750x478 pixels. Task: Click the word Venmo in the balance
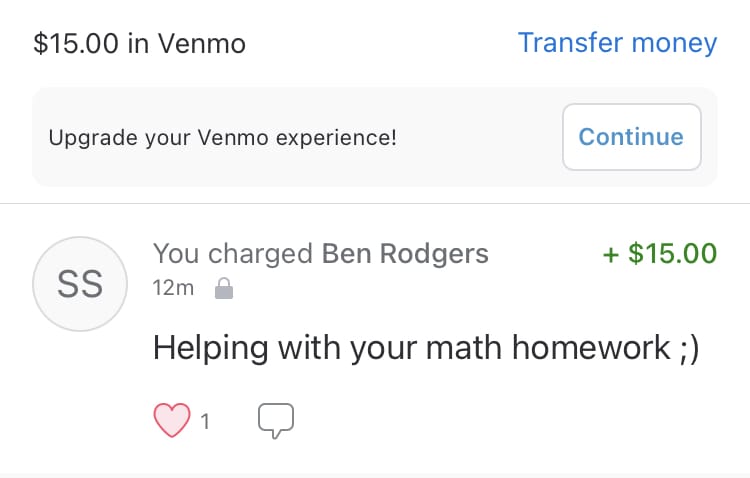tap(202, 44)
